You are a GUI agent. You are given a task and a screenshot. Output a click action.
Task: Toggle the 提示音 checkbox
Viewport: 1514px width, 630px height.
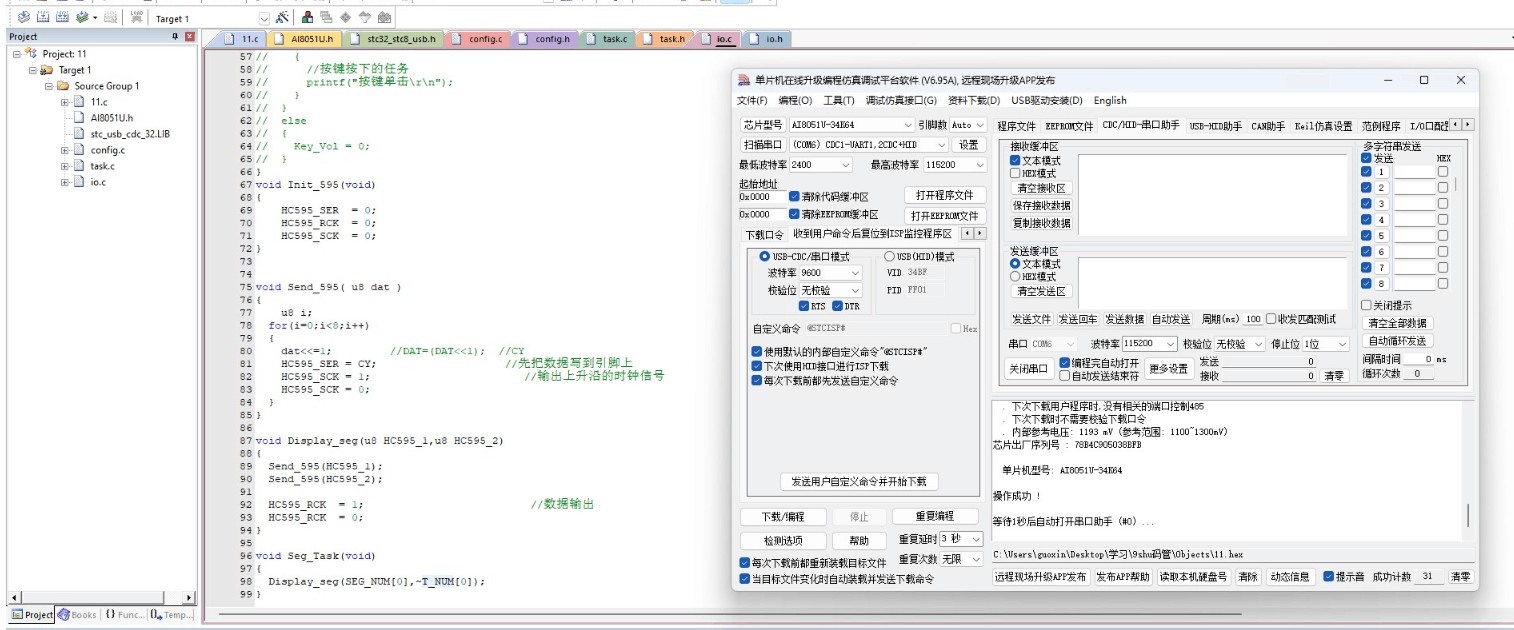(1328, 577)
